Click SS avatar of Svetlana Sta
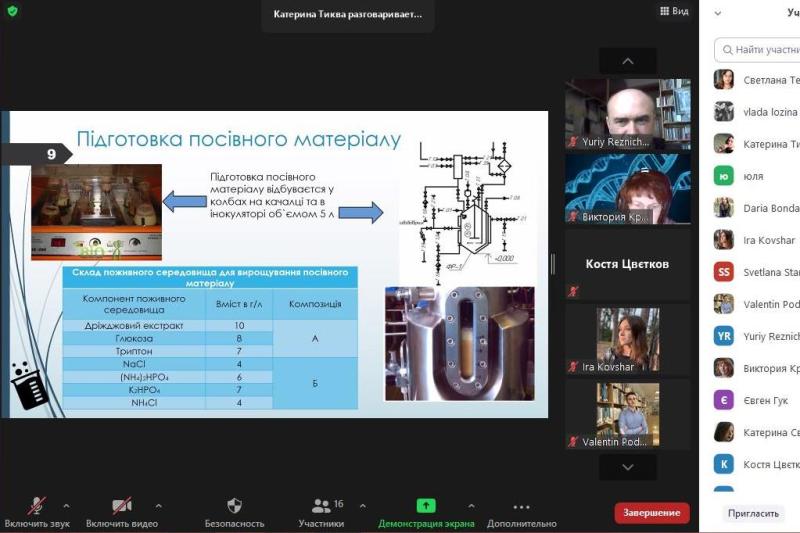 click(723, 272)
